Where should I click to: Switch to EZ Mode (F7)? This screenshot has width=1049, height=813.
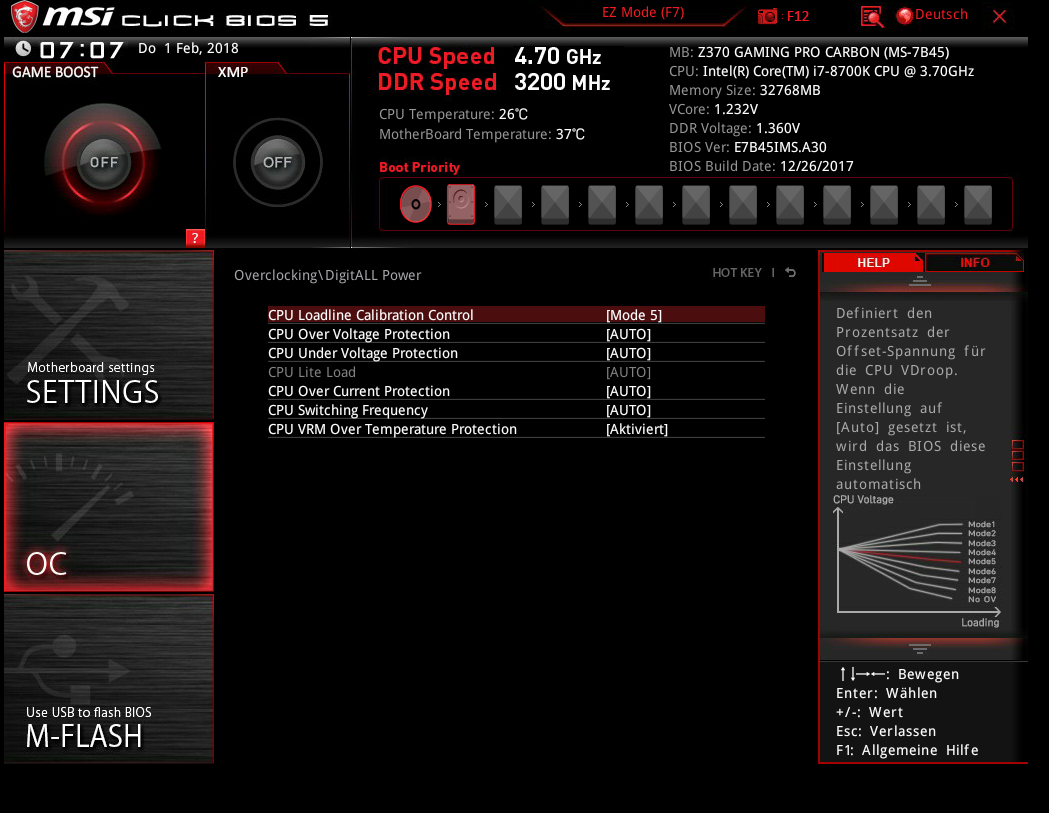click(x=643, y=13)
